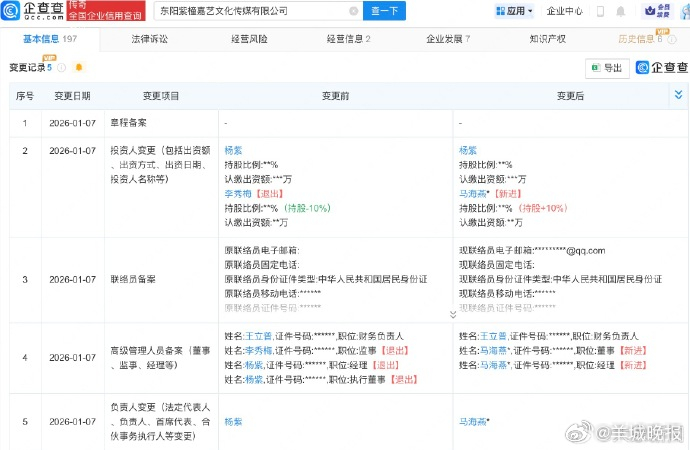690x450 pixels.
Task: Click the 导出 export button
Action: click(607, 68)
